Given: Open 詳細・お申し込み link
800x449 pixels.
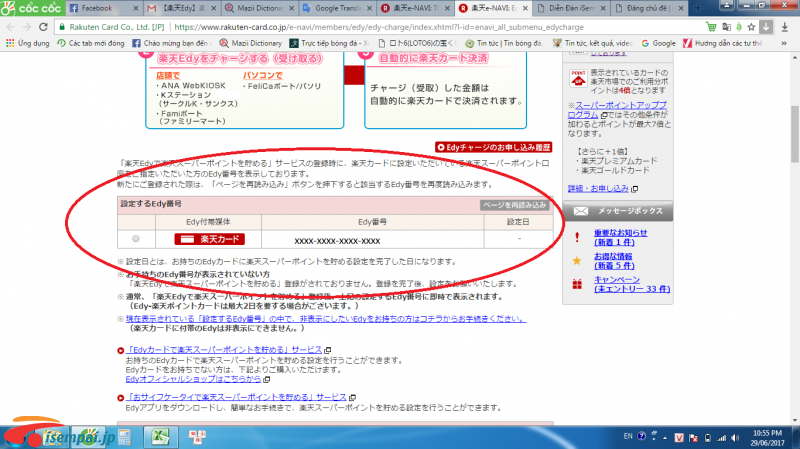Looking at the screenshot, I should [x=598, y=189].
